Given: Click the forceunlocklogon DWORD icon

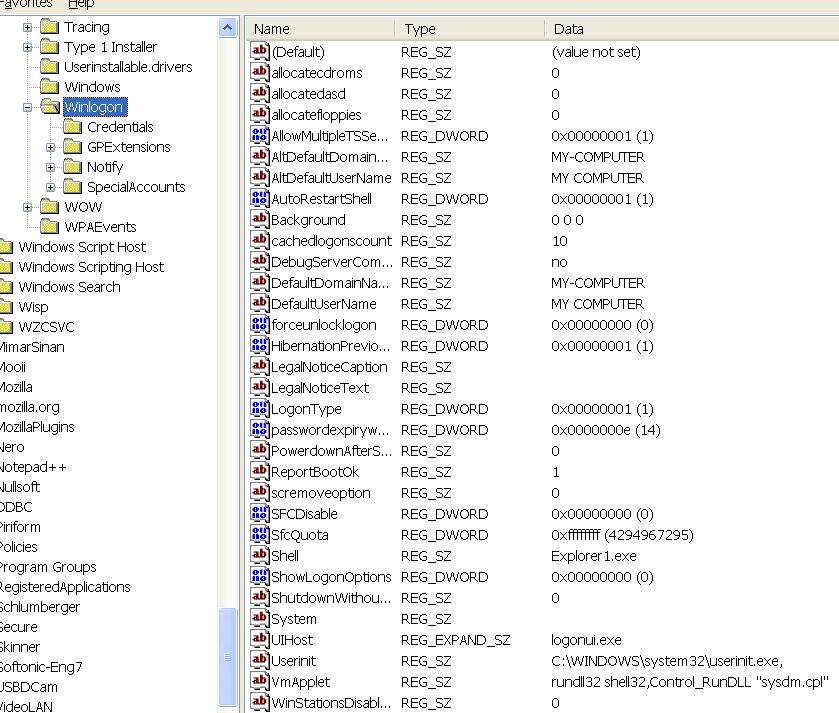Looking at the screenshot, I should click(x=260, y=324).
